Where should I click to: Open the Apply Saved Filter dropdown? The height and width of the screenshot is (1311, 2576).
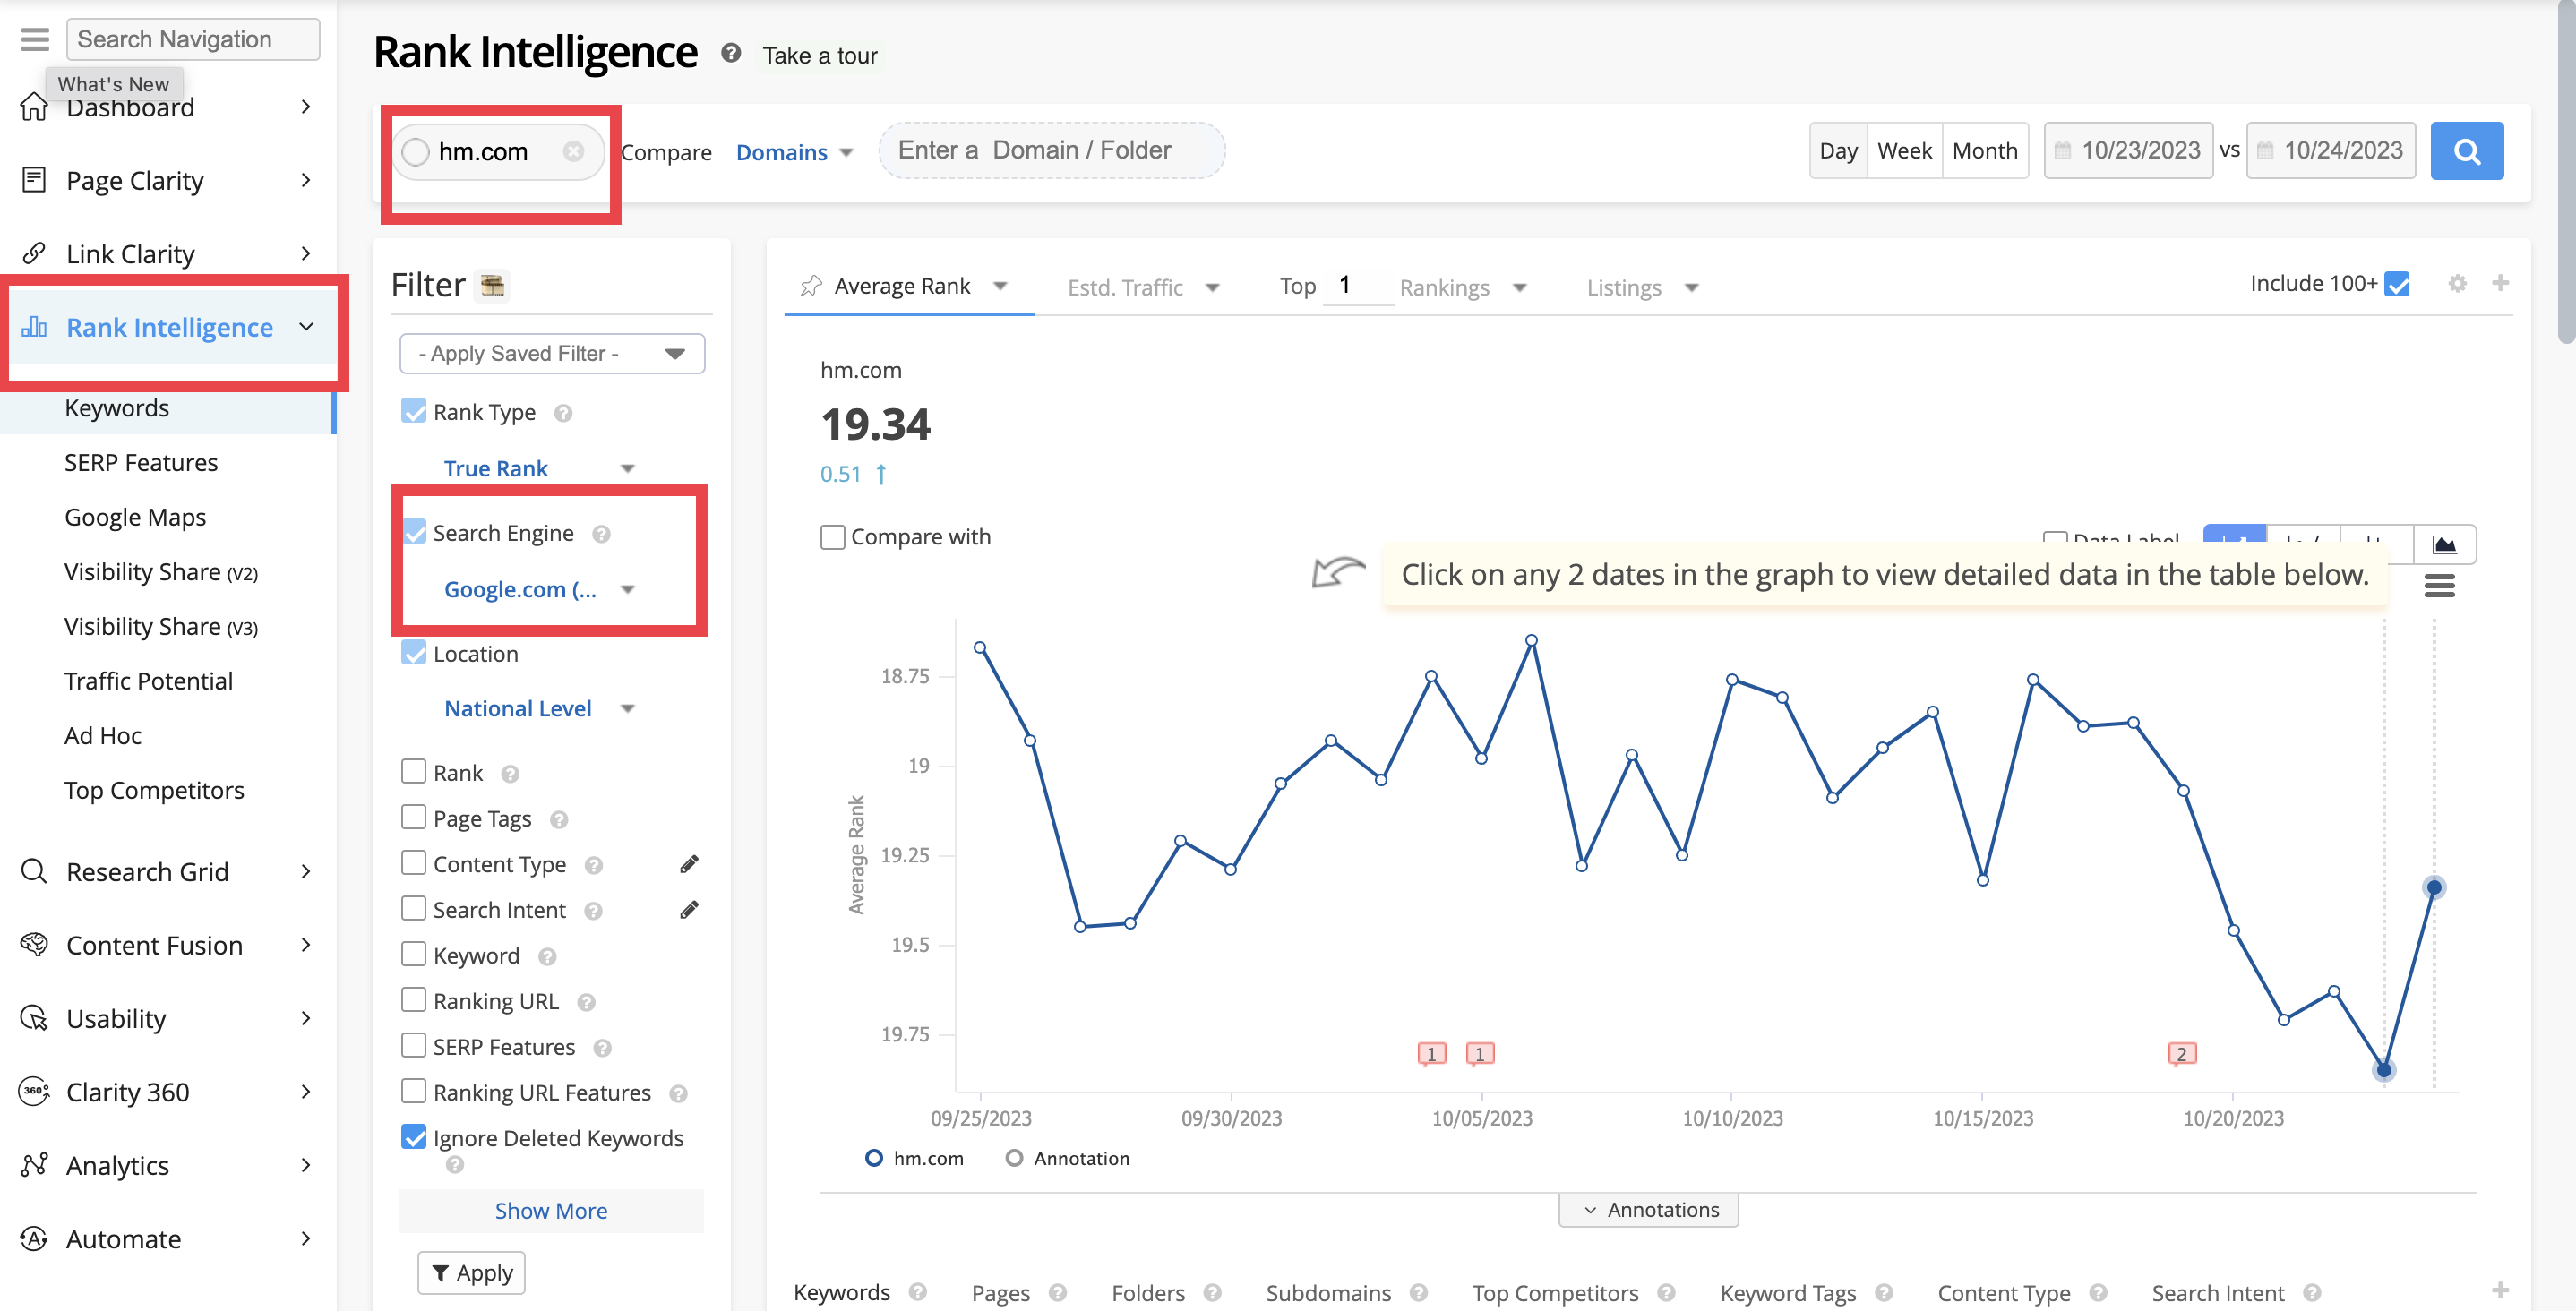[x=551, y=353]
